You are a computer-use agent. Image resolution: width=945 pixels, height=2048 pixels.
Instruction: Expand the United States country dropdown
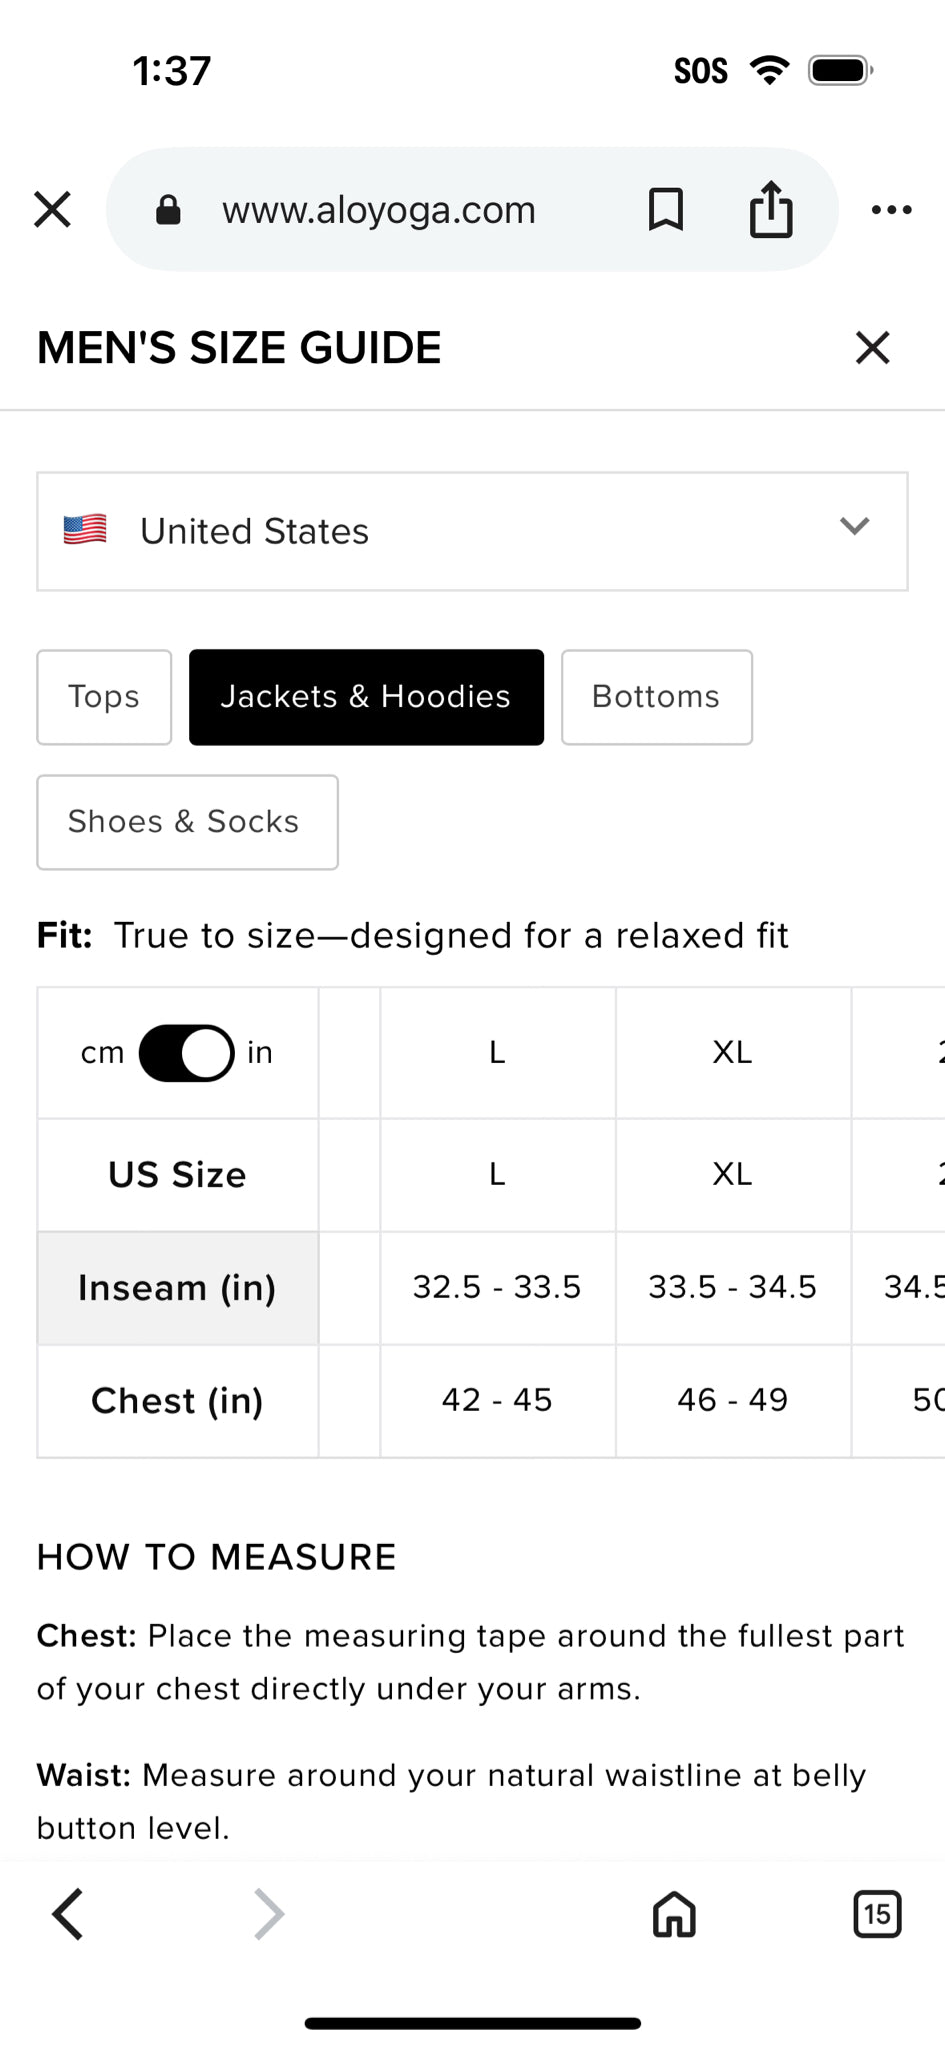[472, 531]
